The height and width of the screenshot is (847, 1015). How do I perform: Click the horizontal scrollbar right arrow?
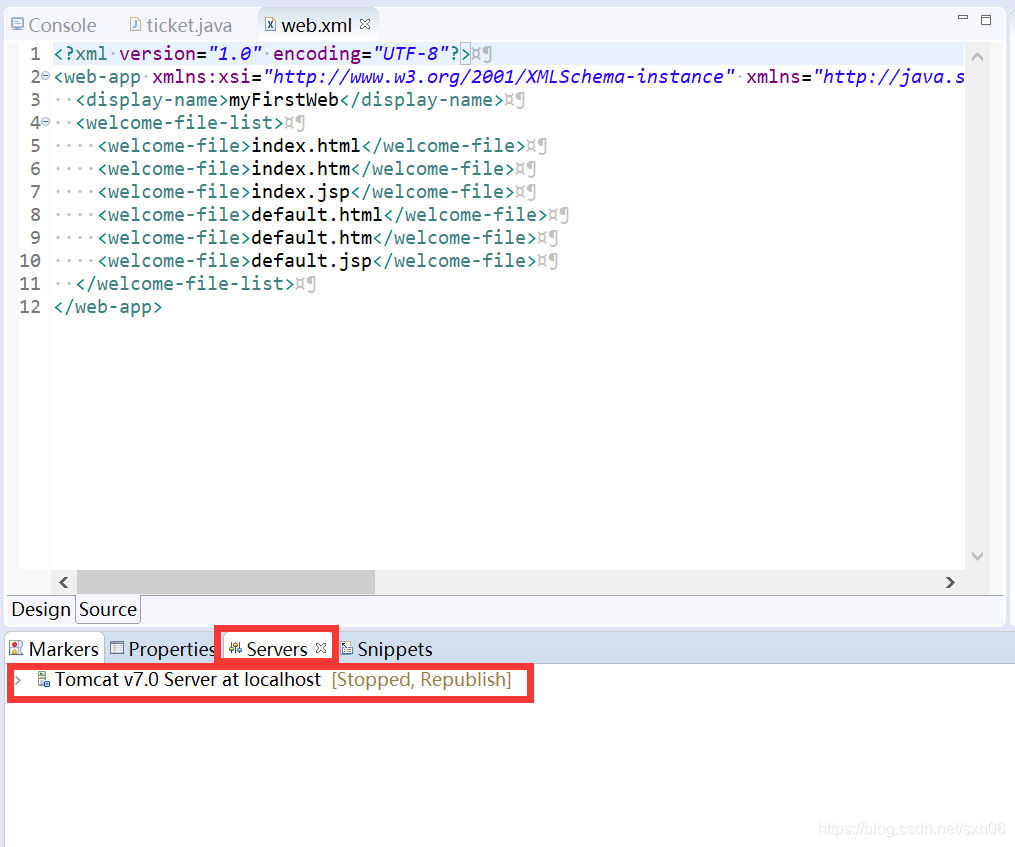pyautogui.click(x=950, y=582)
